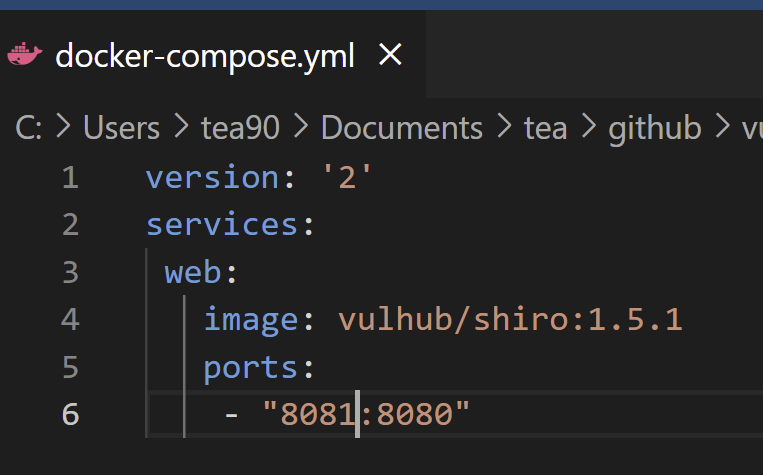The width and height of the screenshot is (763, 475).
Task: Click the vulhub/shiro:1.5.1 image value
Action: click(x=510, y=320)
